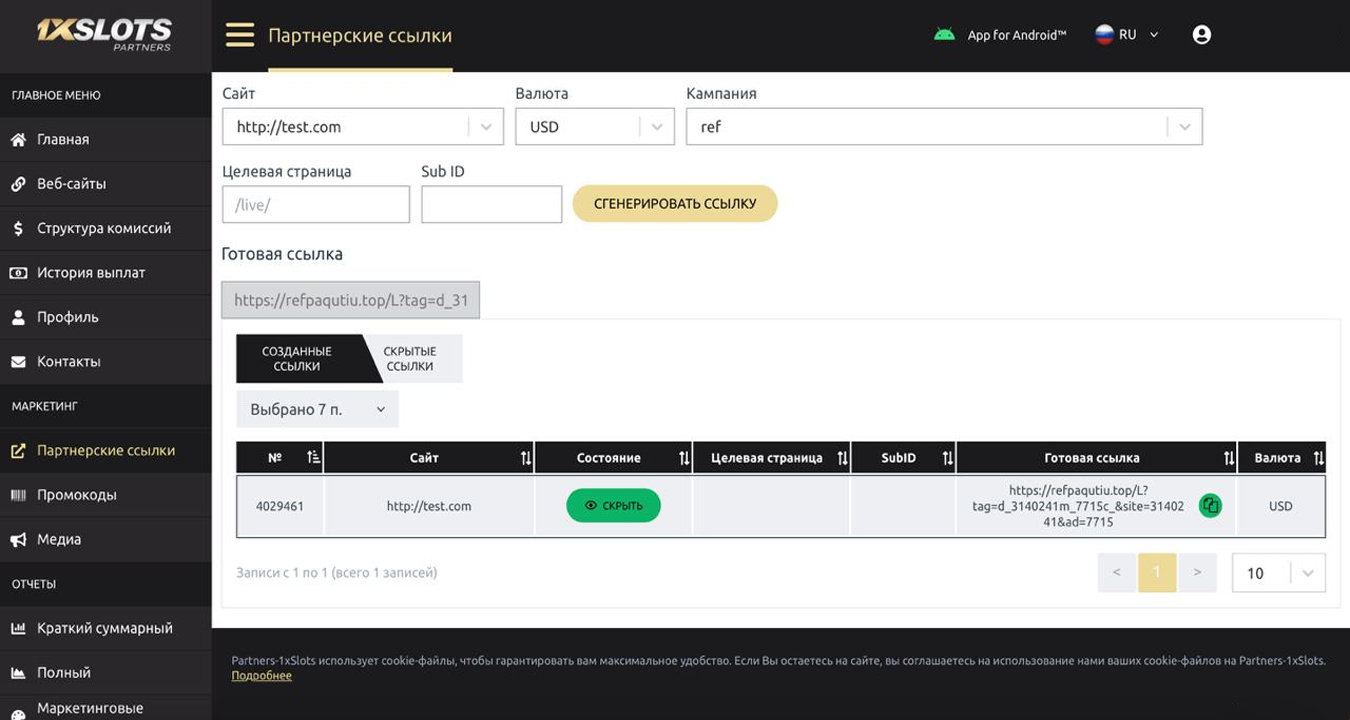Click the Sub ID input field

[492, 205]
